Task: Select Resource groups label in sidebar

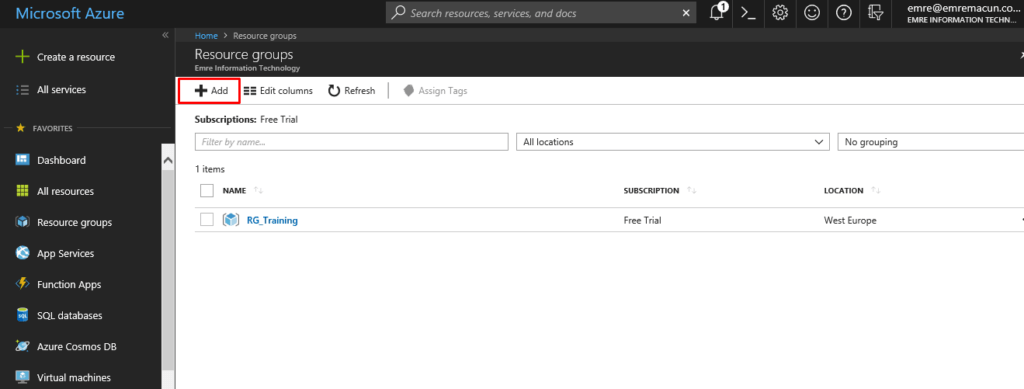Action: point(74,223)
